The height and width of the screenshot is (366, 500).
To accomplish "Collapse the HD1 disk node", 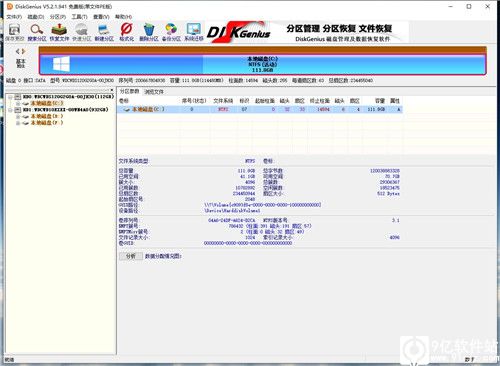I will [x=10, y=110].
